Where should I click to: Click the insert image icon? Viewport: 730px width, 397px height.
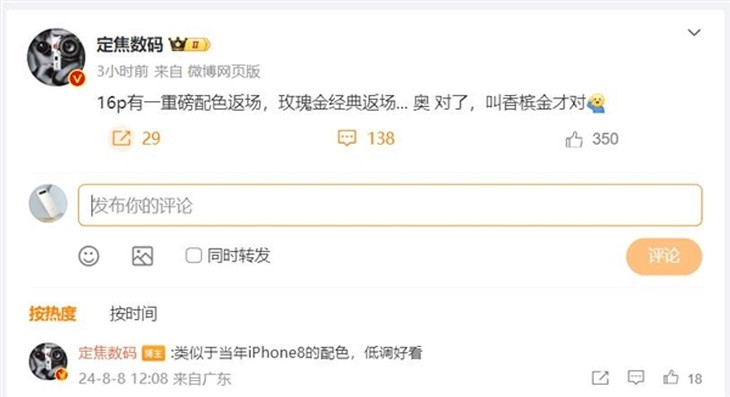point(142,256)
